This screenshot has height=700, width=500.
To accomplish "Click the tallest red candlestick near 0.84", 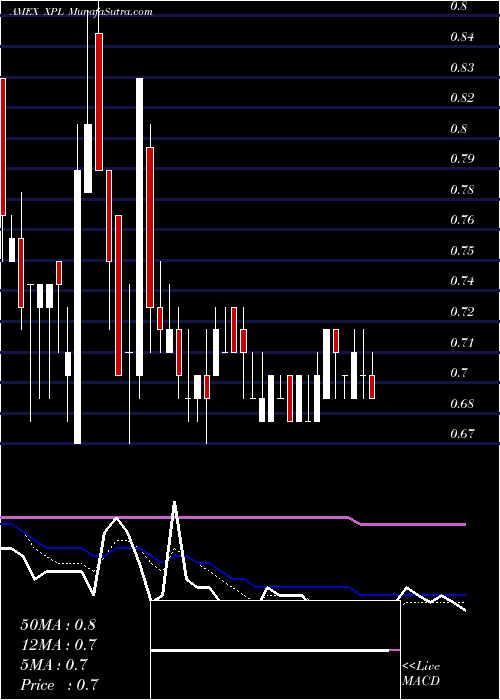I will pos(99,102).
